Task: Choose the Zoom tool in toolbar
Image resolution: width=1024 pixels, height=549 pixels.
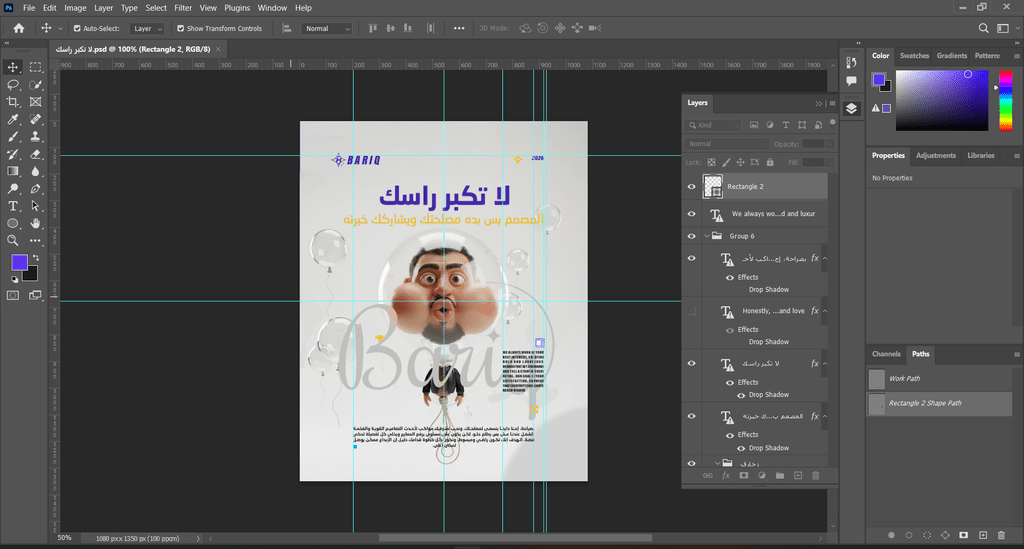Action: click(x=13, y=240)
